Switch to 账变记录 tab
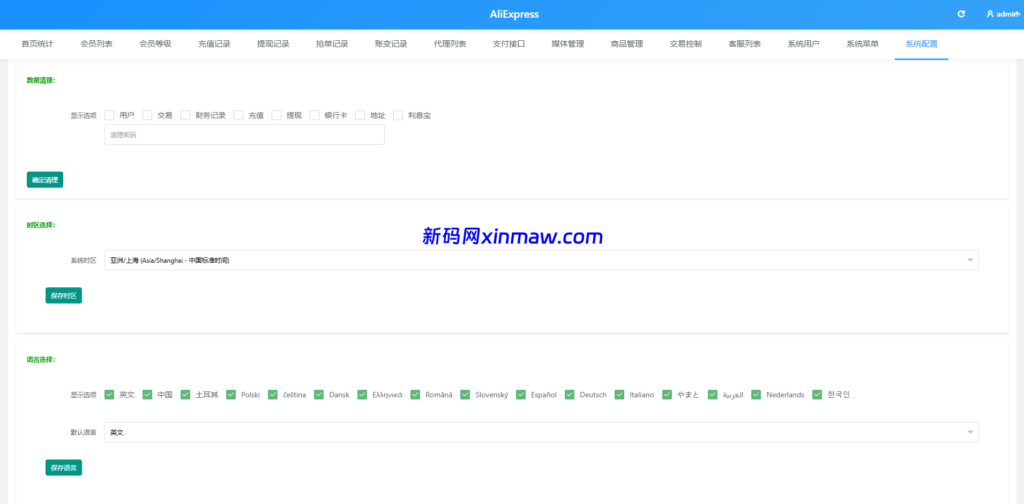This screenshot has height=504, width=1024. 391,44
